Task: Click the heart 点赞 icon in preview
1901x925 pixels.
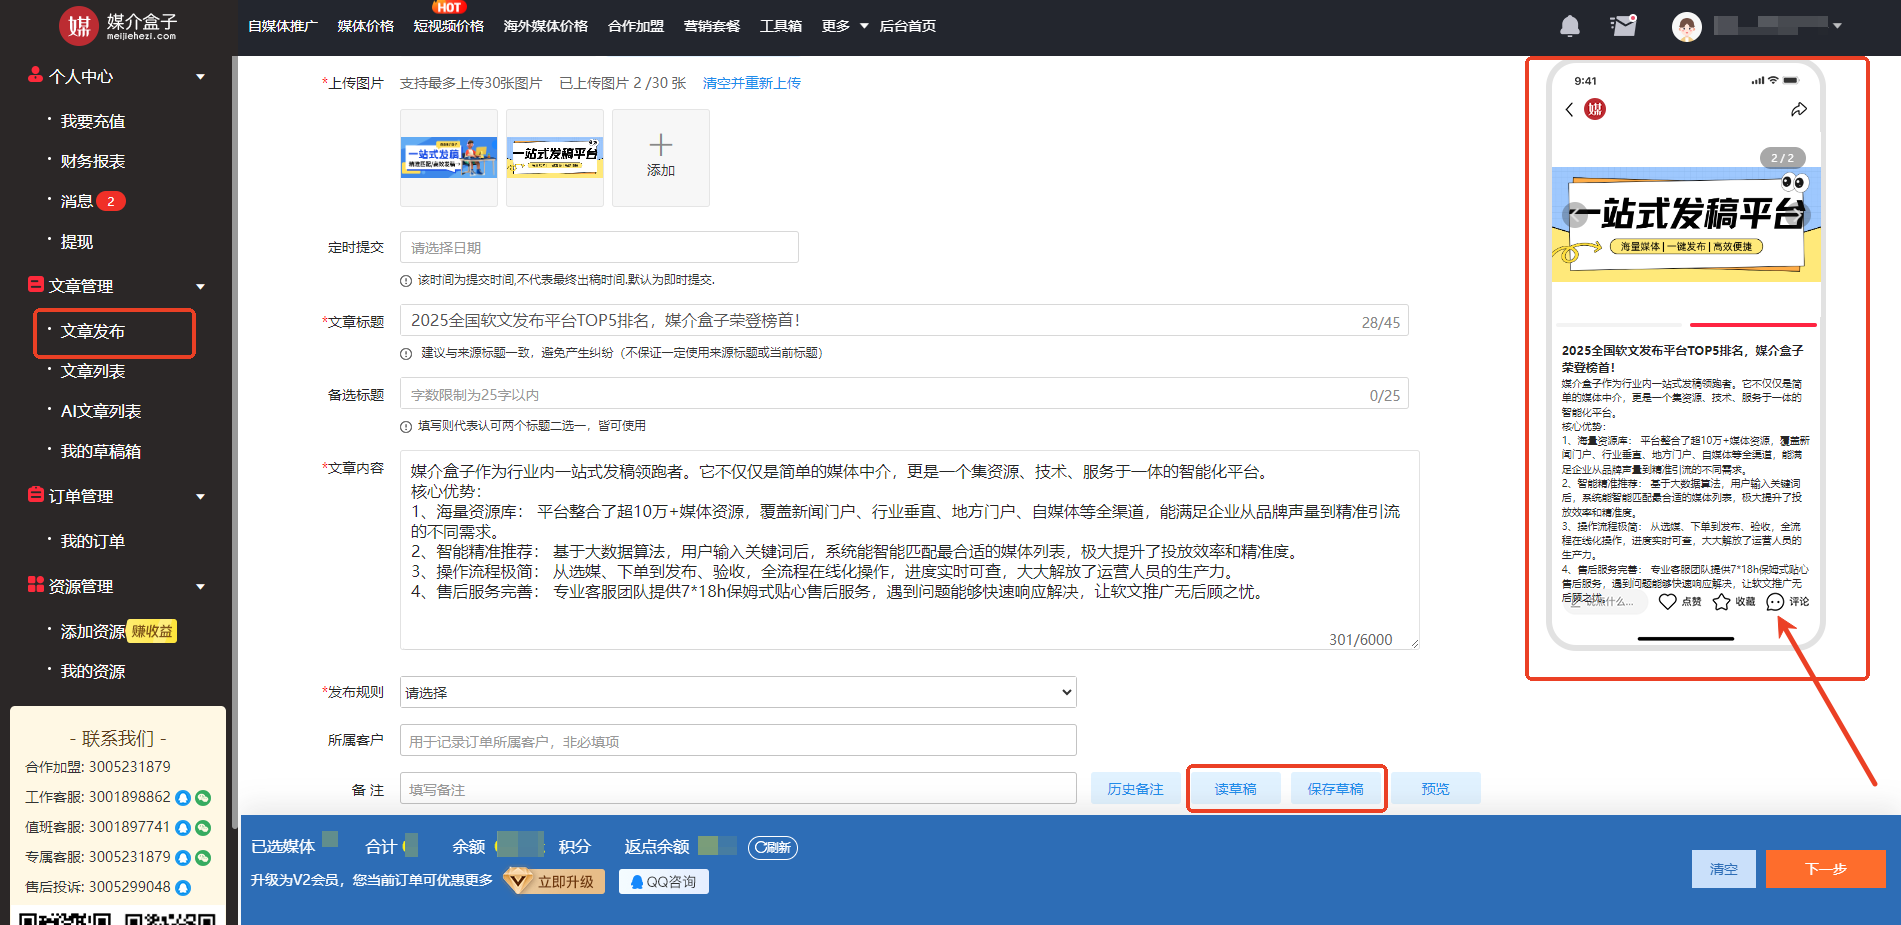Action: click(1667, 602)
